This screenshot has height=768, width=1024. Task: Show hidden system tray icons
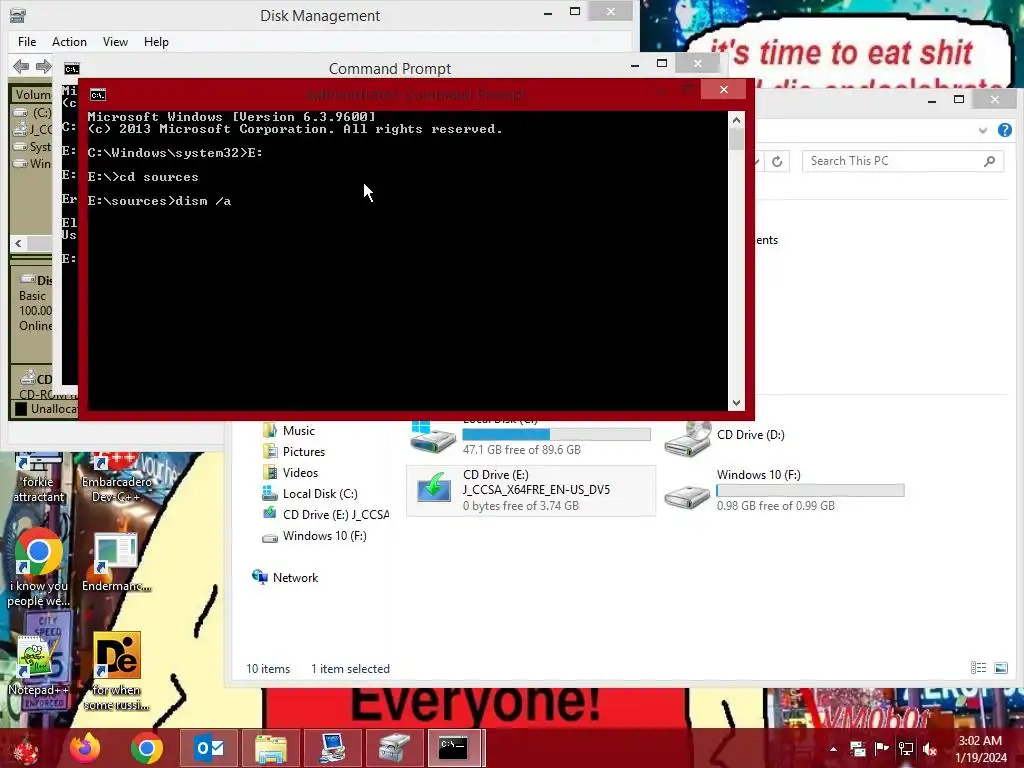click(x=833, y=749)
